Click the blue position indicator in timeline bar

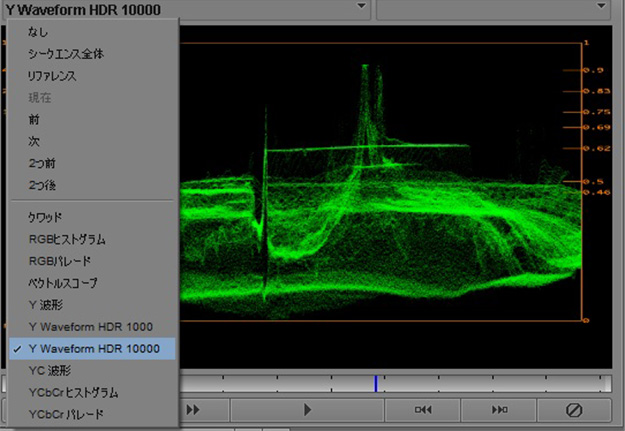pyautogui.click(x=375, y=384)
